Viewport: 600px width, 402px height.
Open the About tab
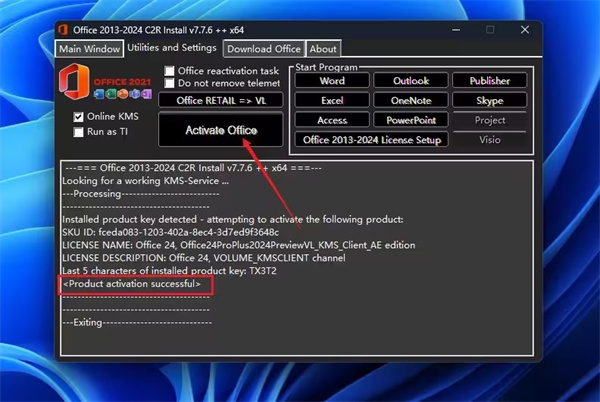323,49
